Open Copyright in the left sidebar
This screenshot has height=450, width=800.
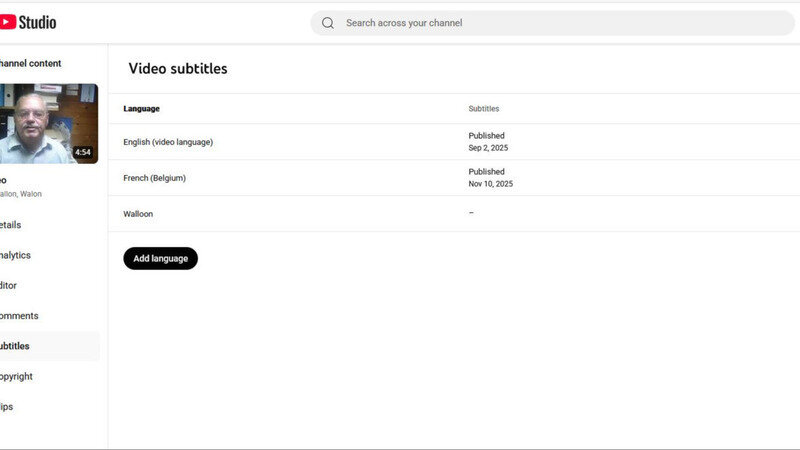pos(16,377)
